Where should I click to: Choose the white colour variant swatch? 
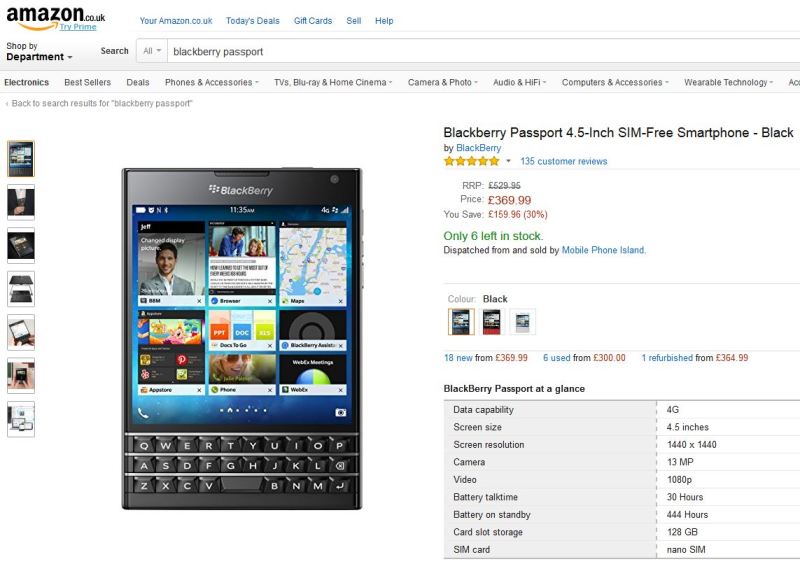point(522,322)
